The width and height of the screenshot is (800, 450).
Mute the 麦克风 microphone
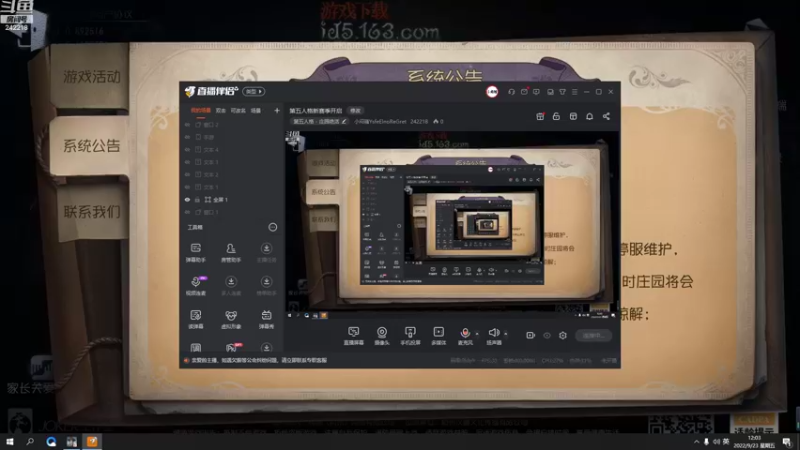pos(465,336)
